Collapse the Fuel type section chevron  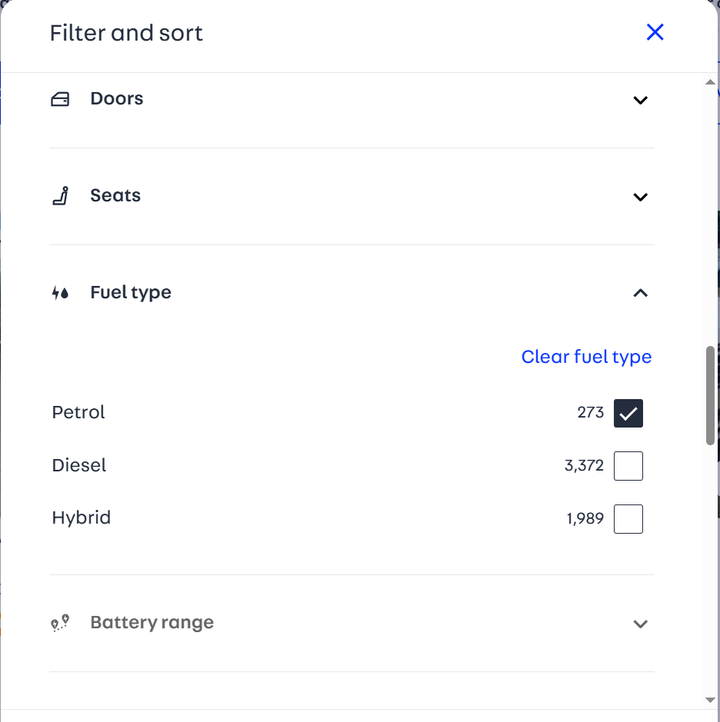tap(641, 293)
